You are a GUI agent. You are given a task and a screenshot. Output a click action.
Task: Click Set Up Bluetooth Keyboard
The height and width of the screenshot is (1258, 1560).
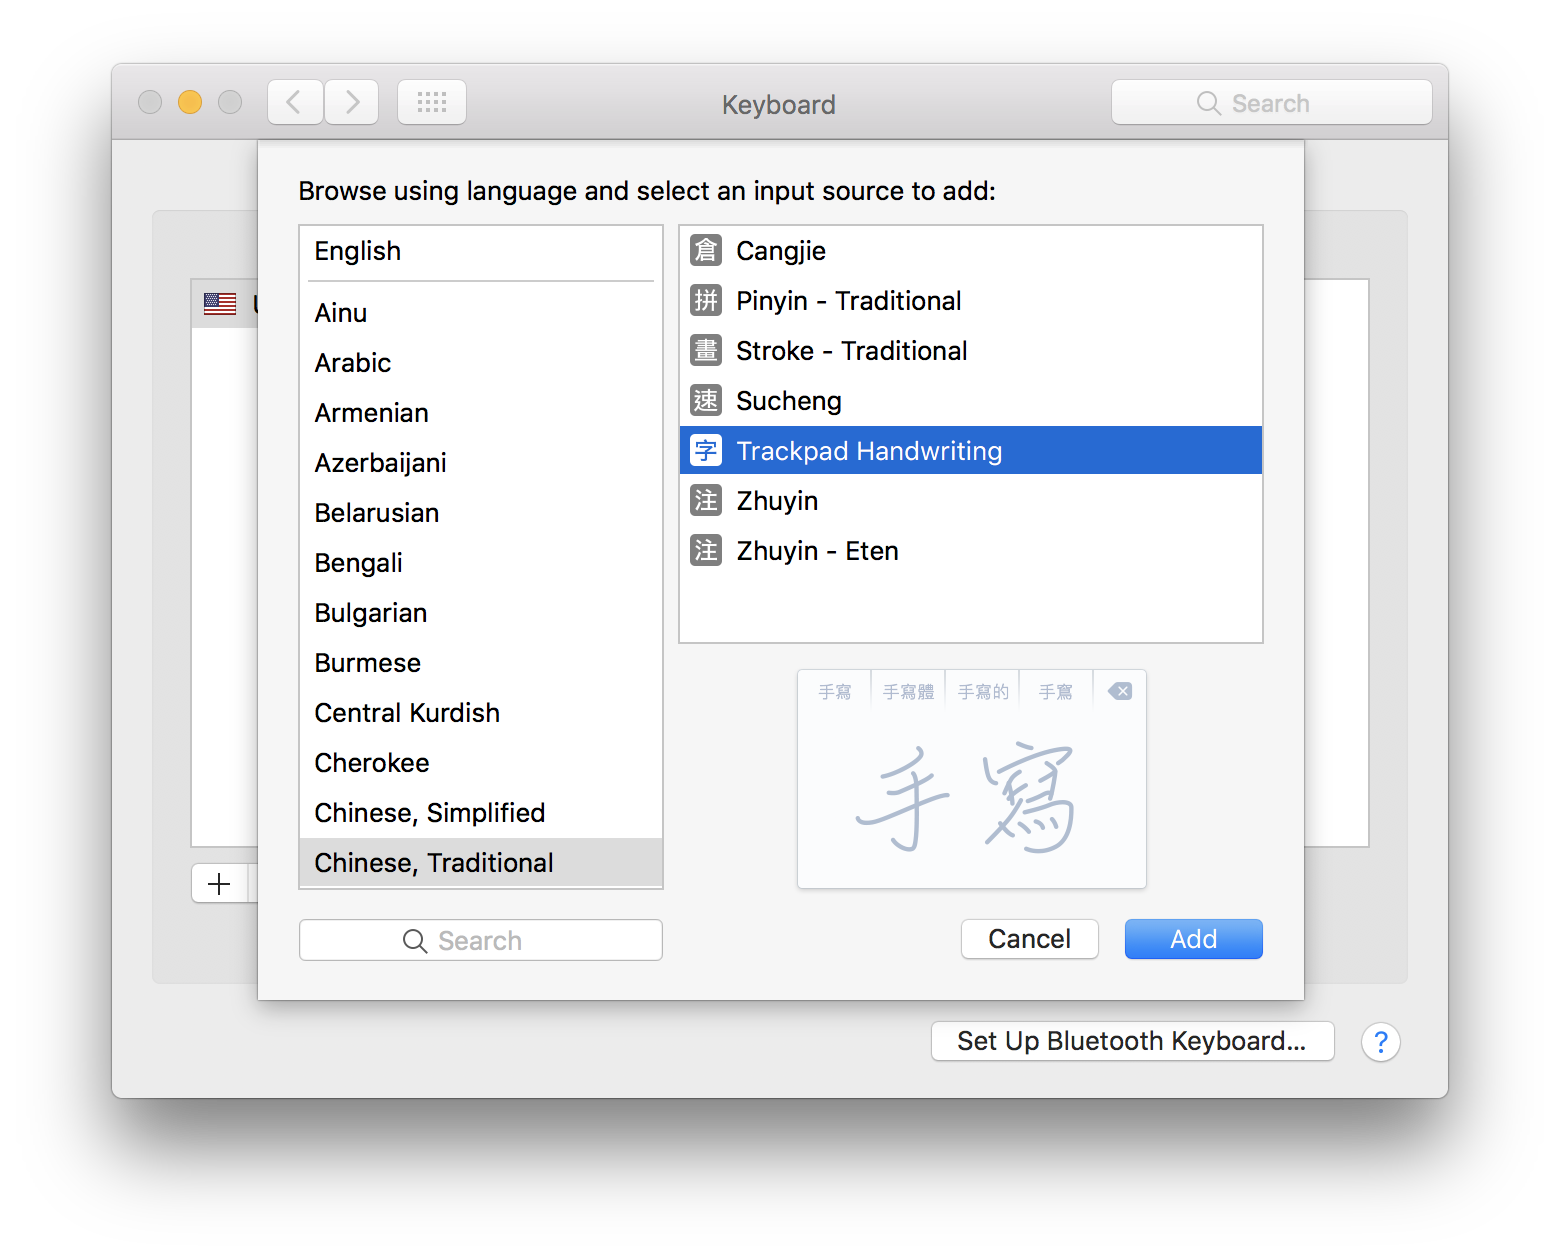pyautogui.click(x=1131, y=1040)
